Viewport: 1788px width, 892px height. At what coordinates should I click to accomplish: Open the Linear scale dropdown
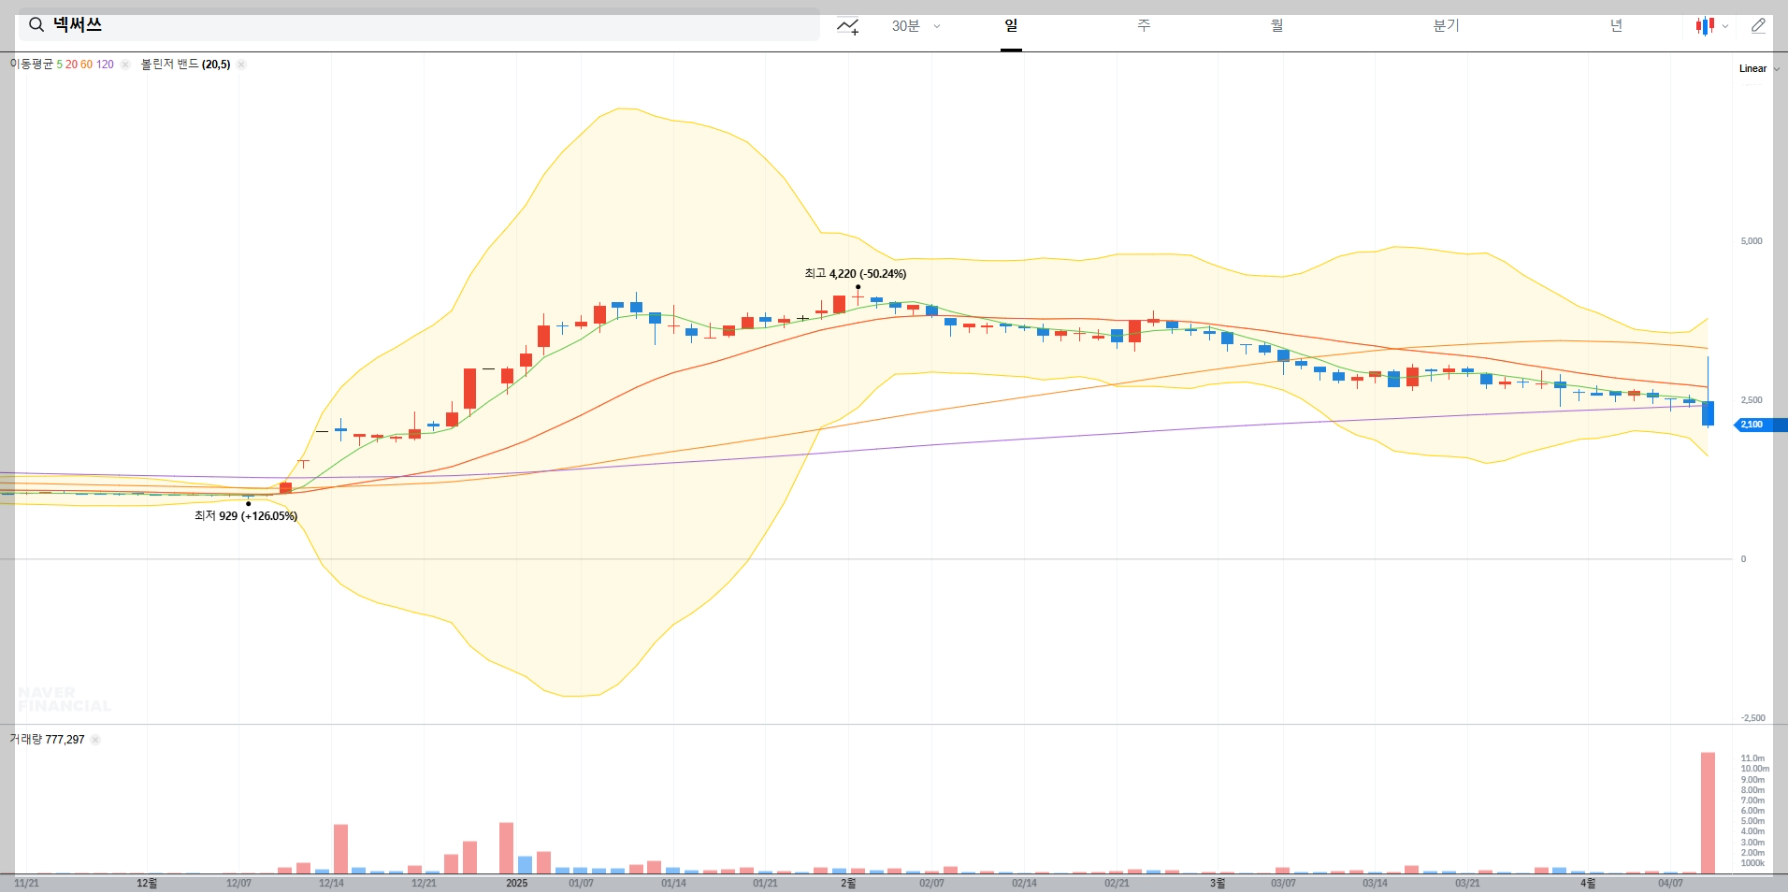pos(1759,69)
